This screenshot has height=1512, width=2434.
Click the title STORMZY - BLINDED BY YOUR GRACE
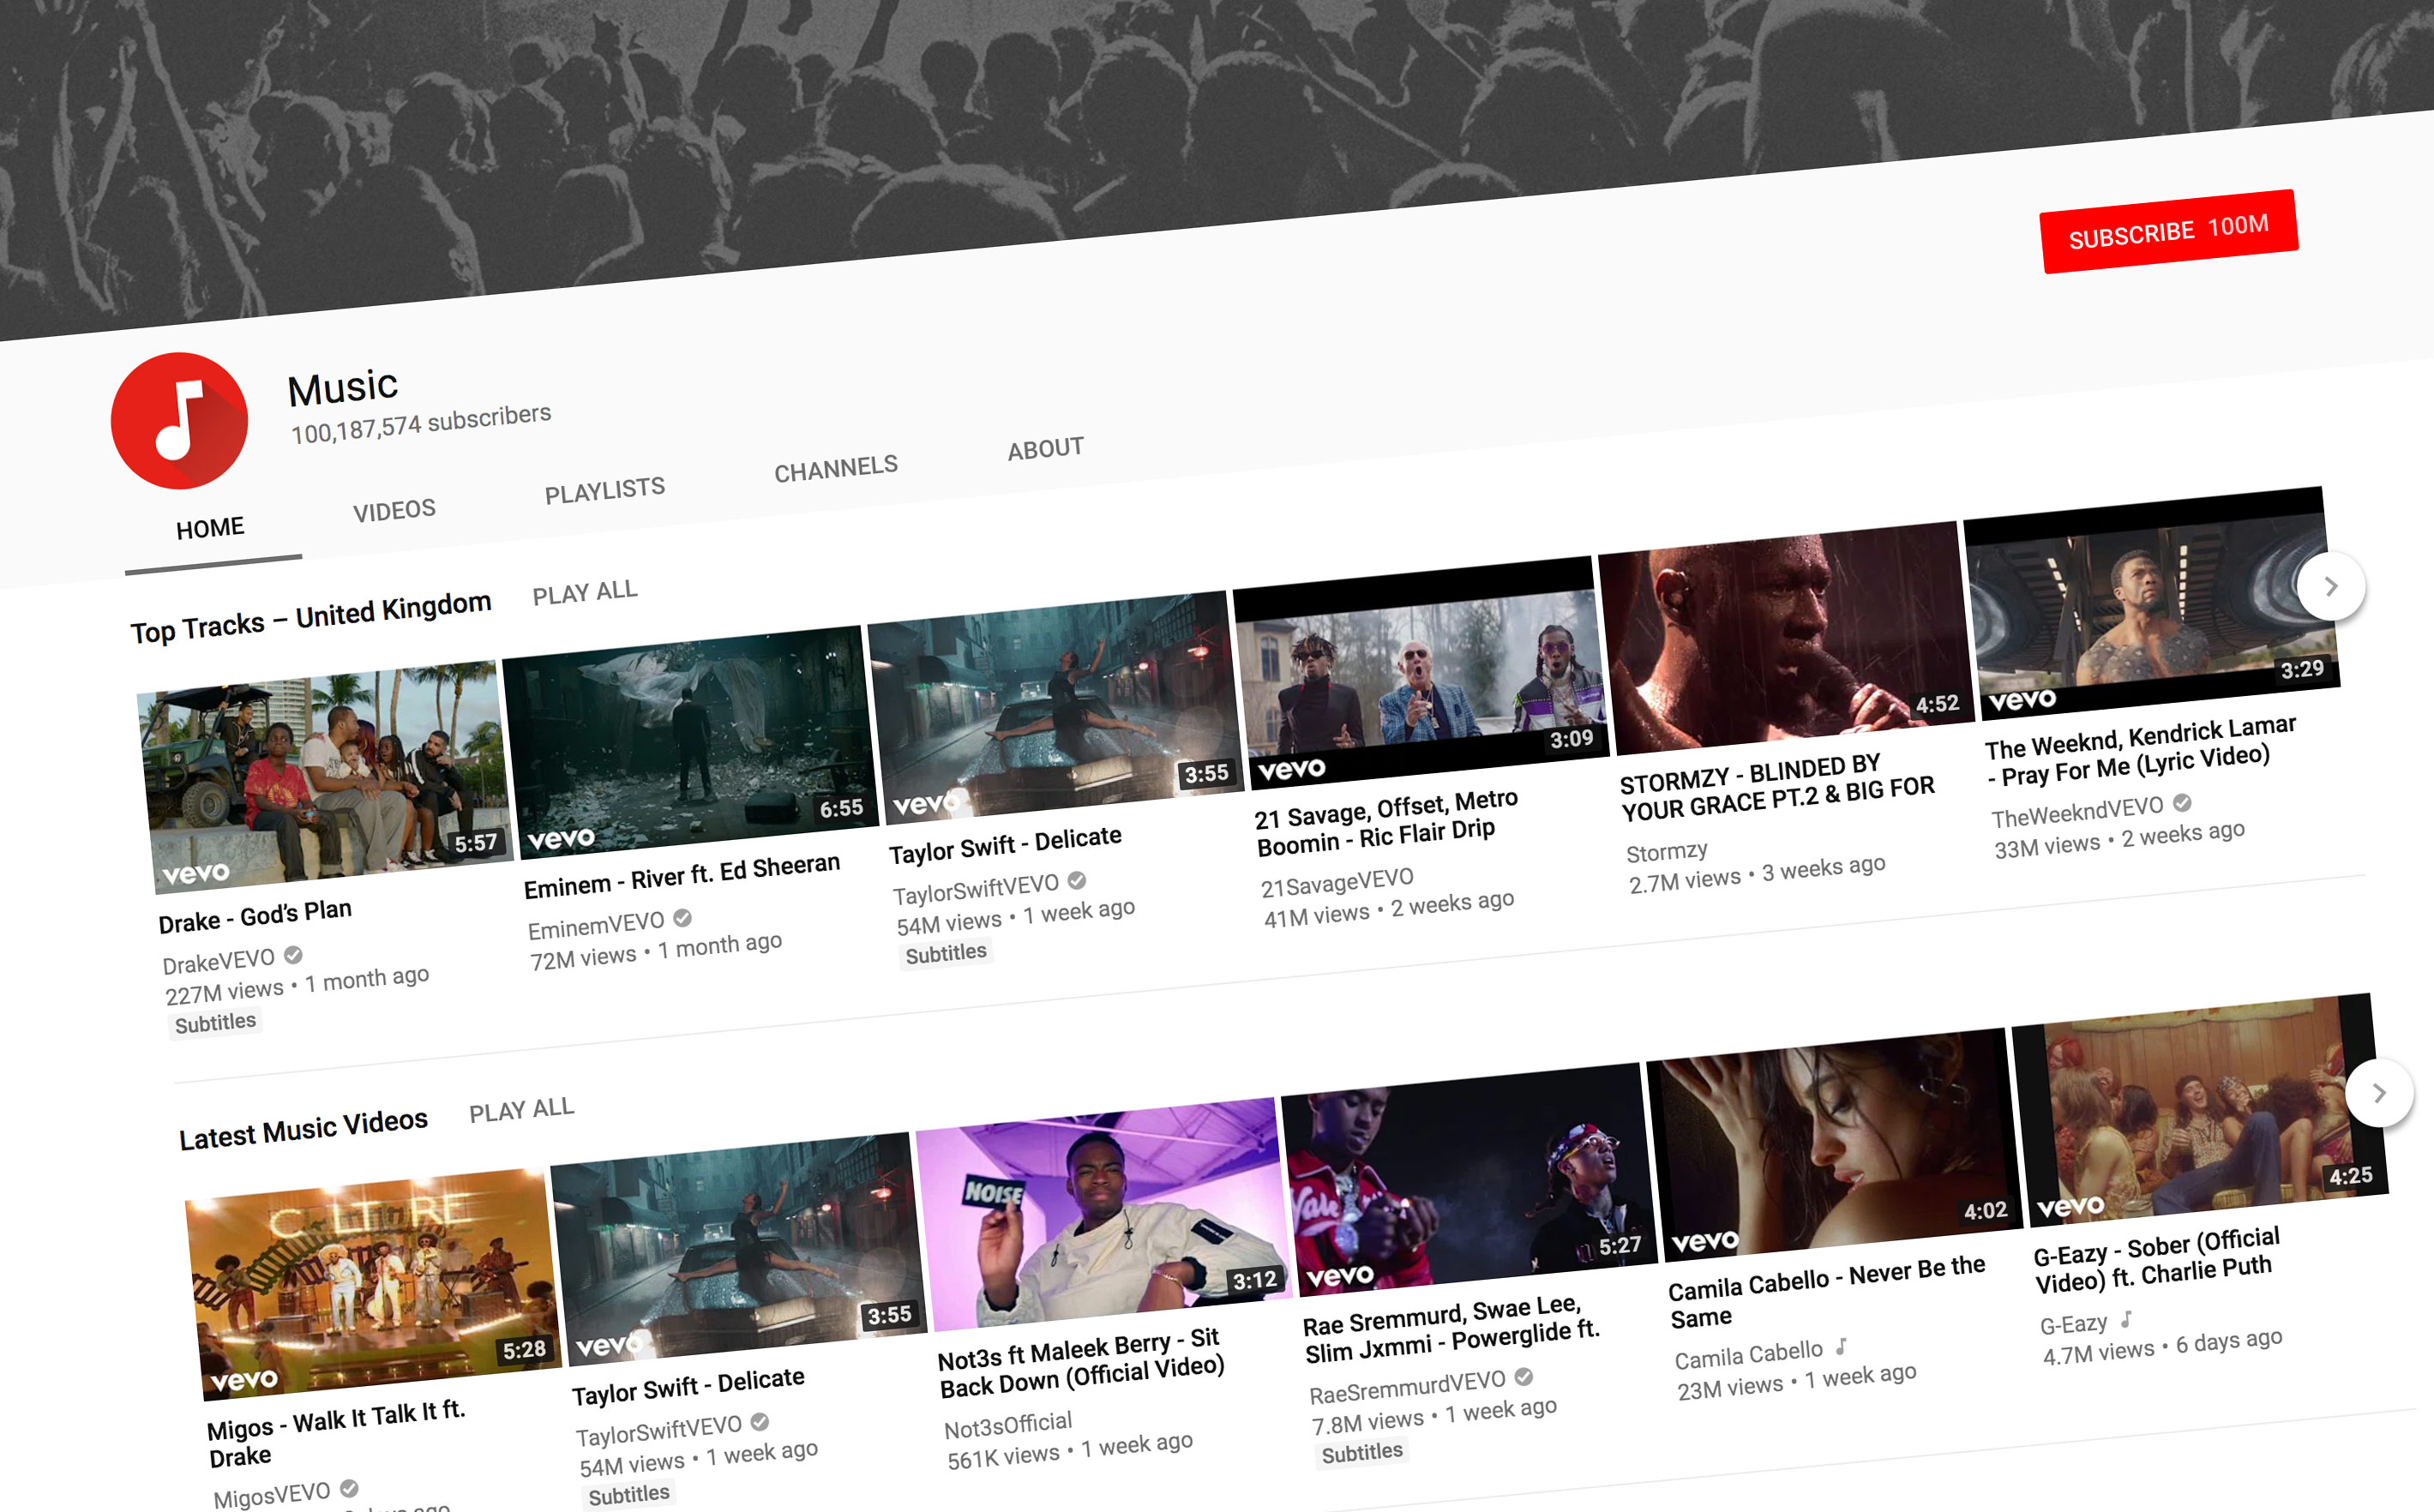pos(1777,787)
